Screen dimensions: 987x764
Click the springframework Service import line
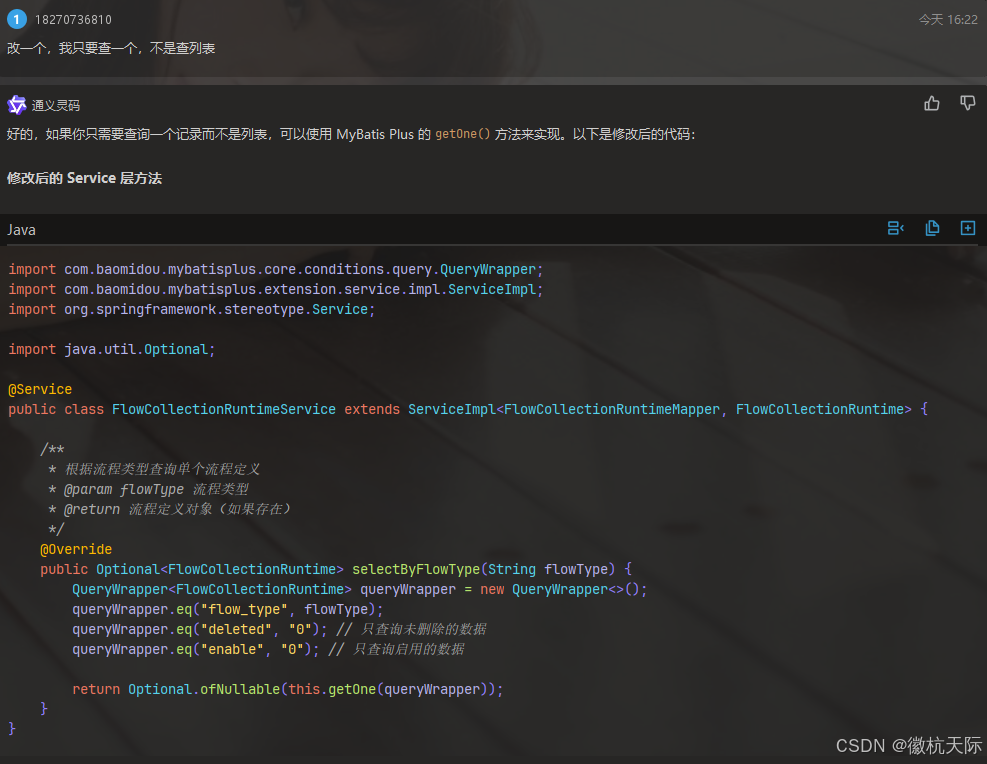tap(191, 310)
